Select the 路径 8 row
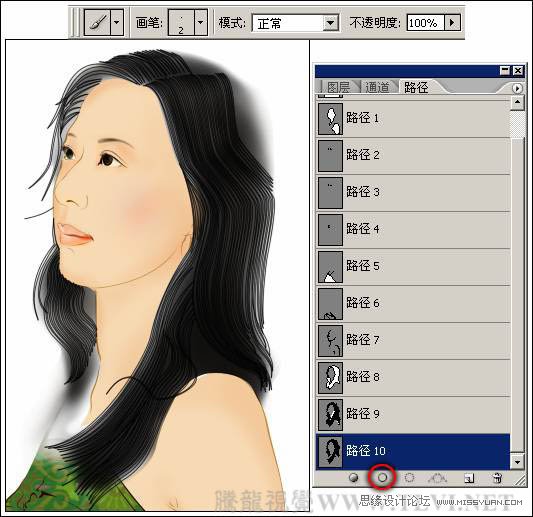The width and height of the screenshot is (533, 517). [413, 378]
